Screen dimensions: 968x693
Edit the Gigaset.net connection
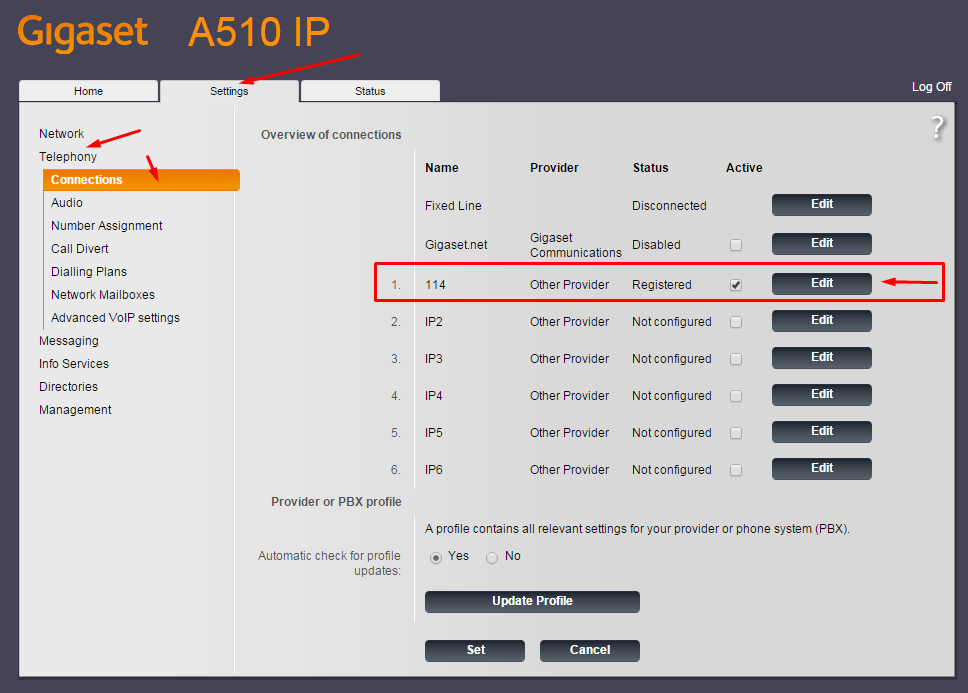click(822, 244)
